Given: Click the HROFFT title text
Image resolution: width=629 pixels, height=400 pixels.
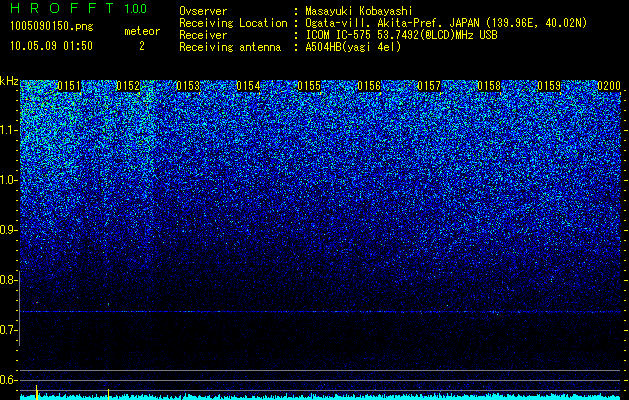Looking at the screenshot, I should click(x=62, y=8).
